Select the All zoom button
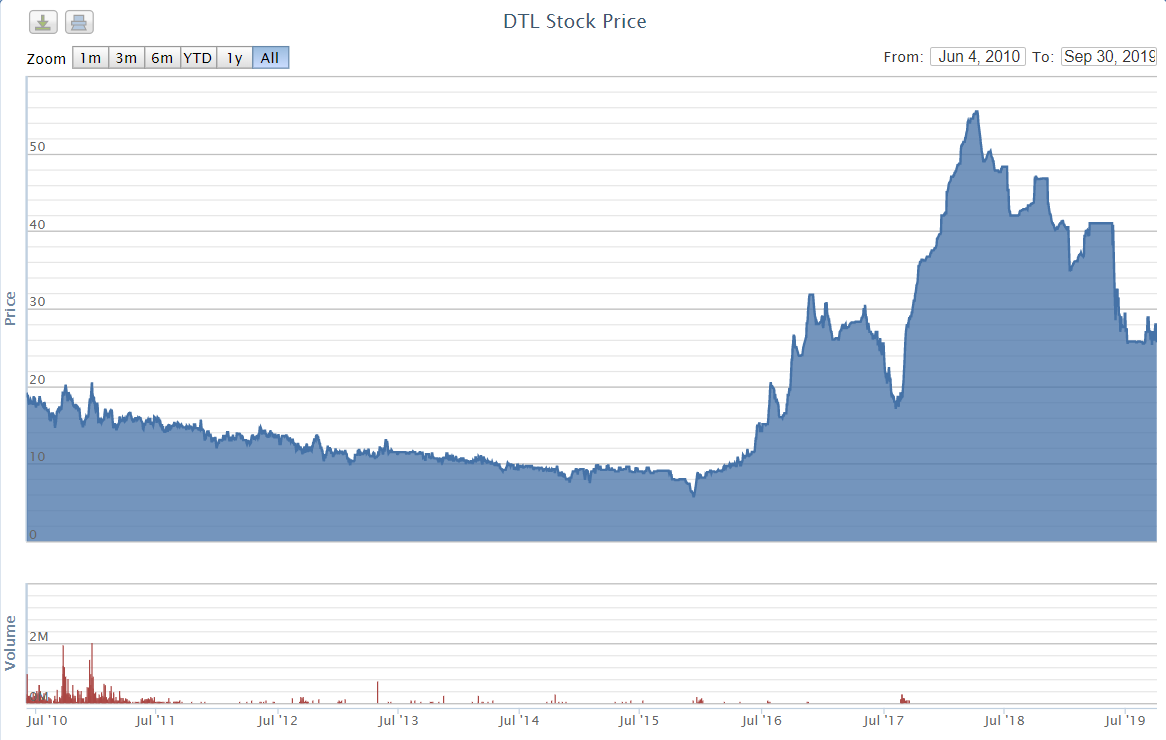Image resolution: width=1166 pixels, height=740 pixels. point(270,58)
